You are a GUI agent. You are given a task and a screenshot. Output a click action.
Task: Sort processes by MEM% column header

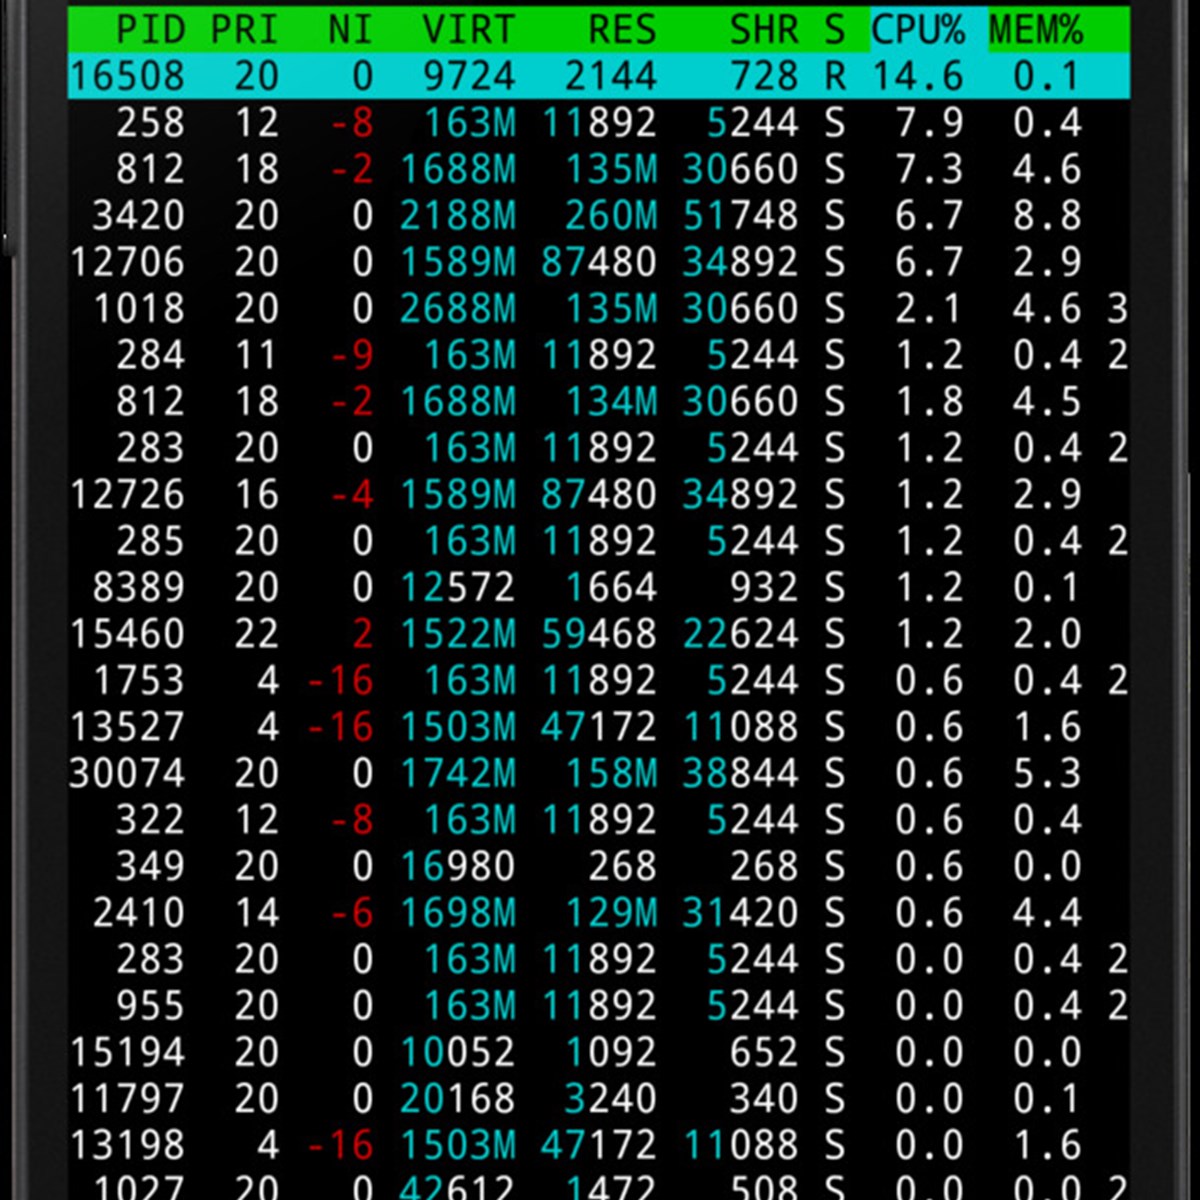(x=1036, y=30)
